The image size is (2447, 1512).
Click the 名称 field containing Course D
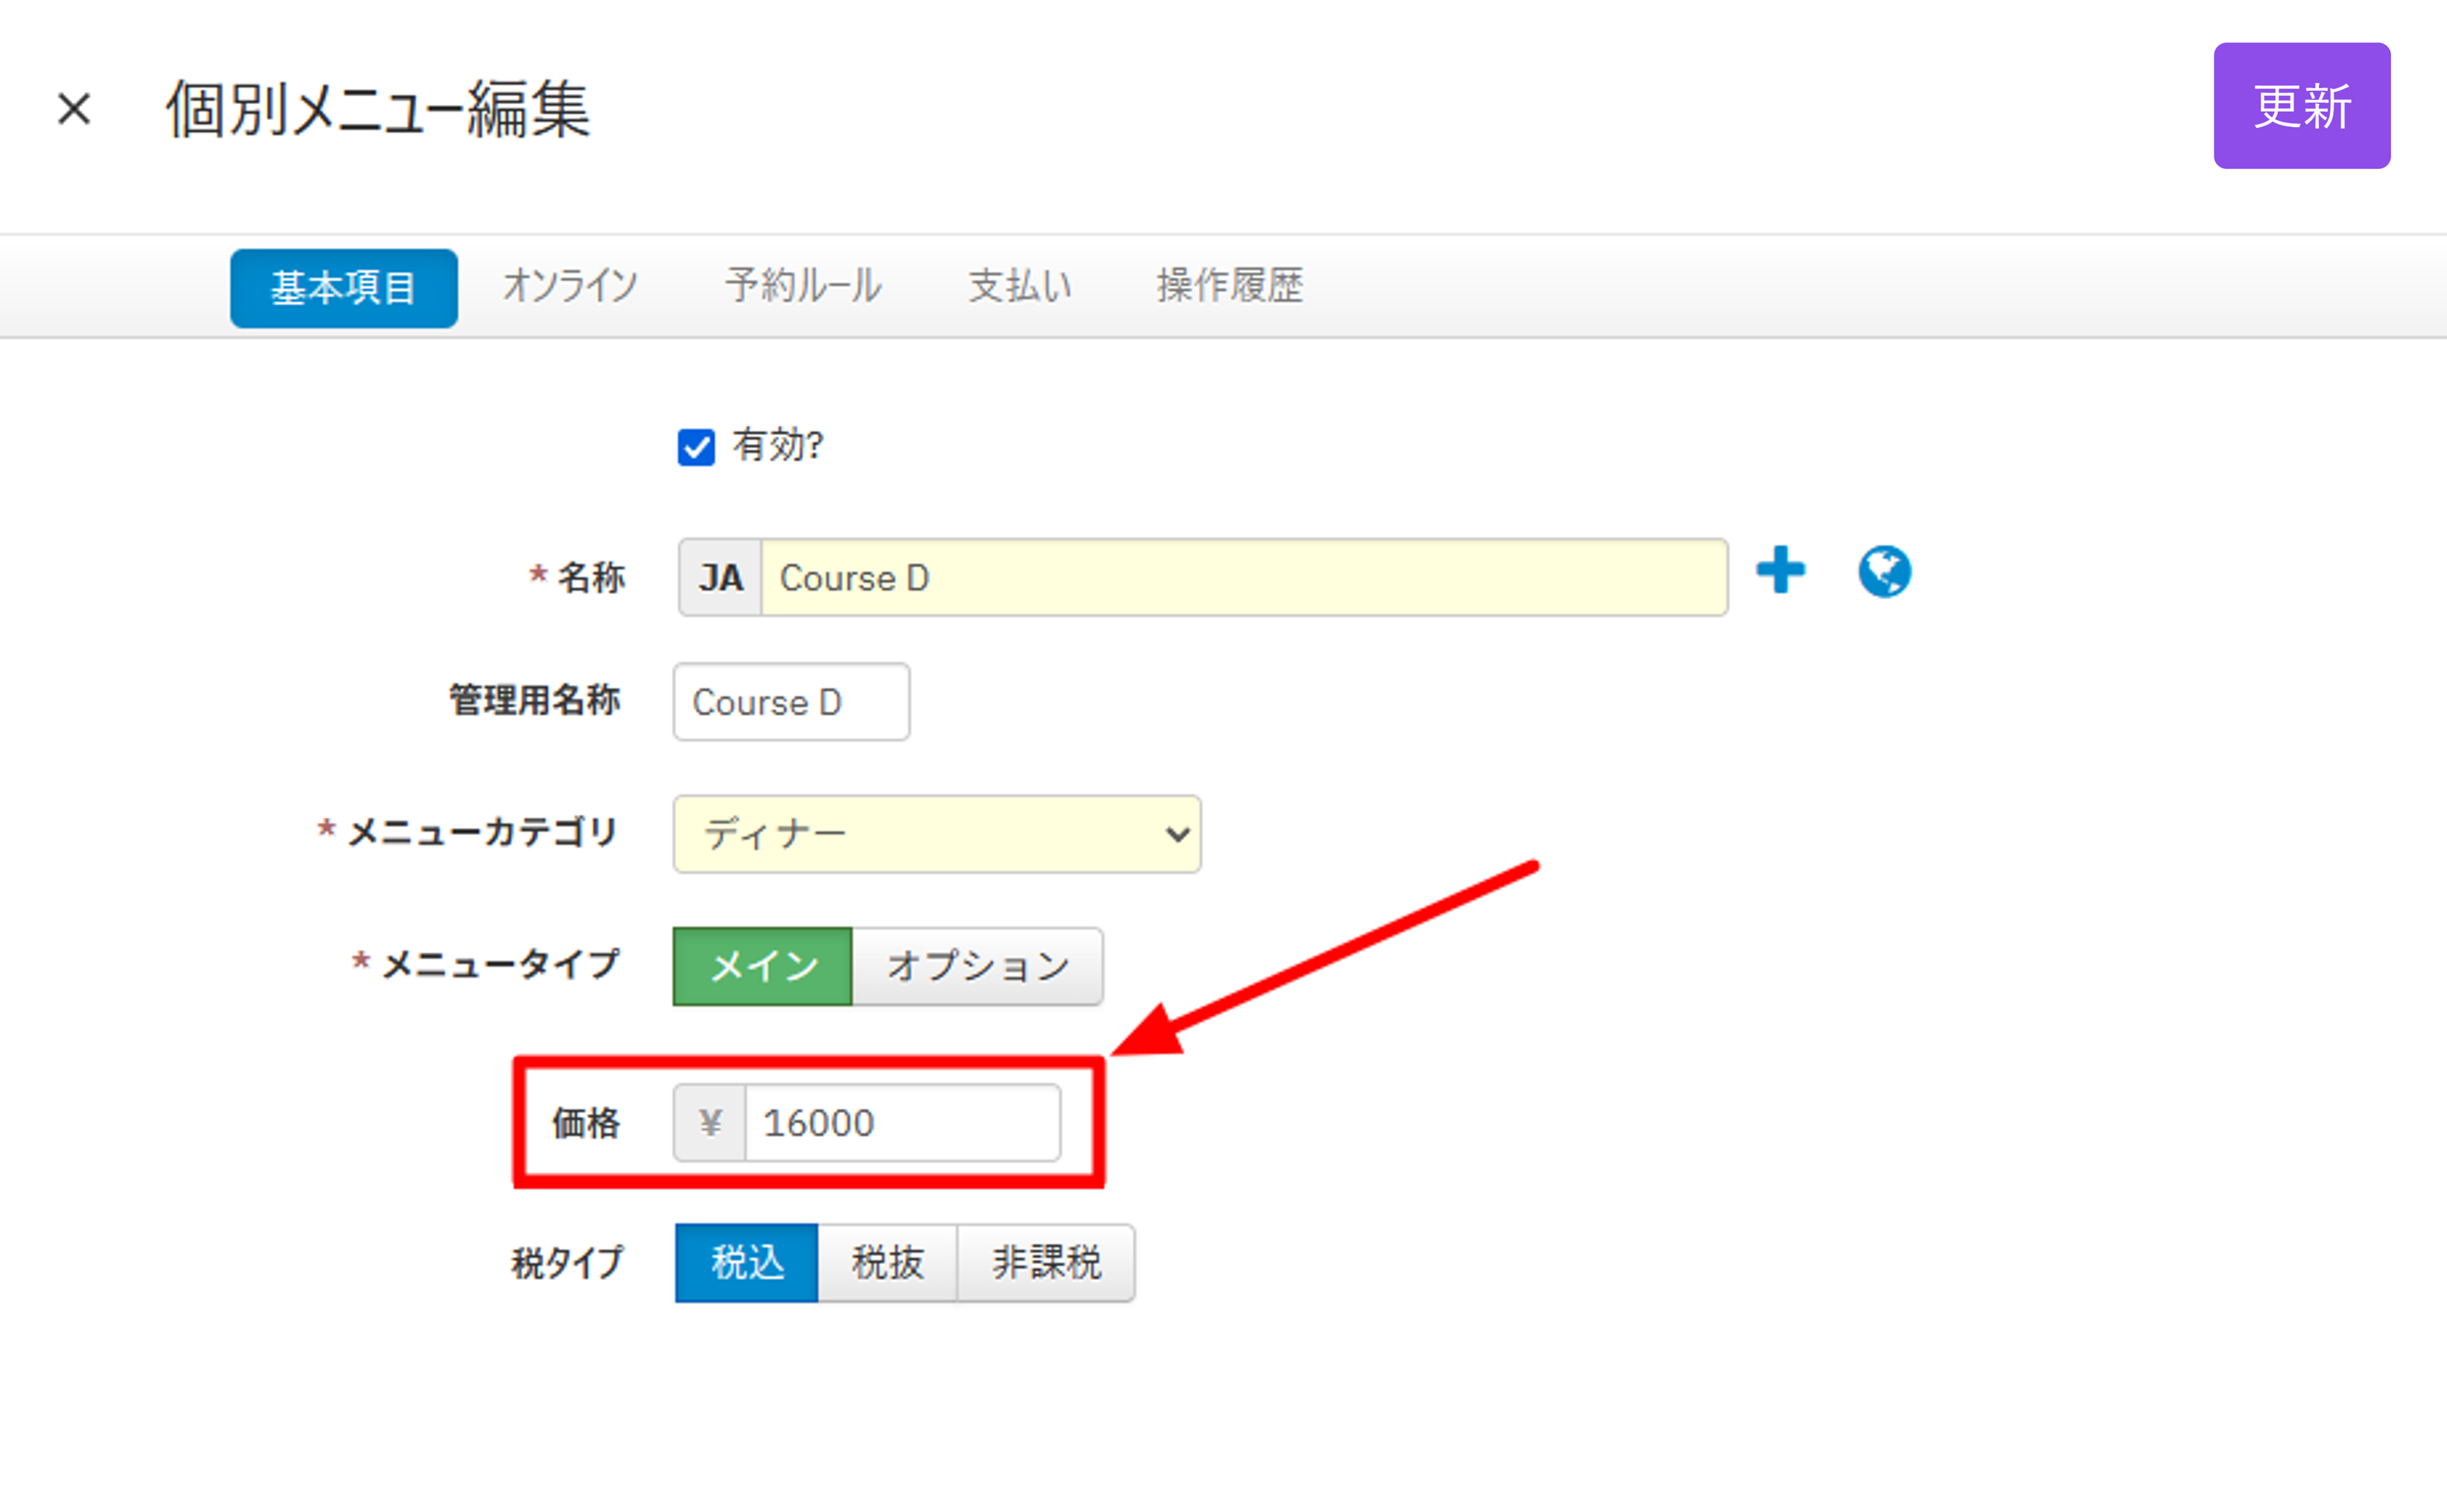[x=1244, y=578]
